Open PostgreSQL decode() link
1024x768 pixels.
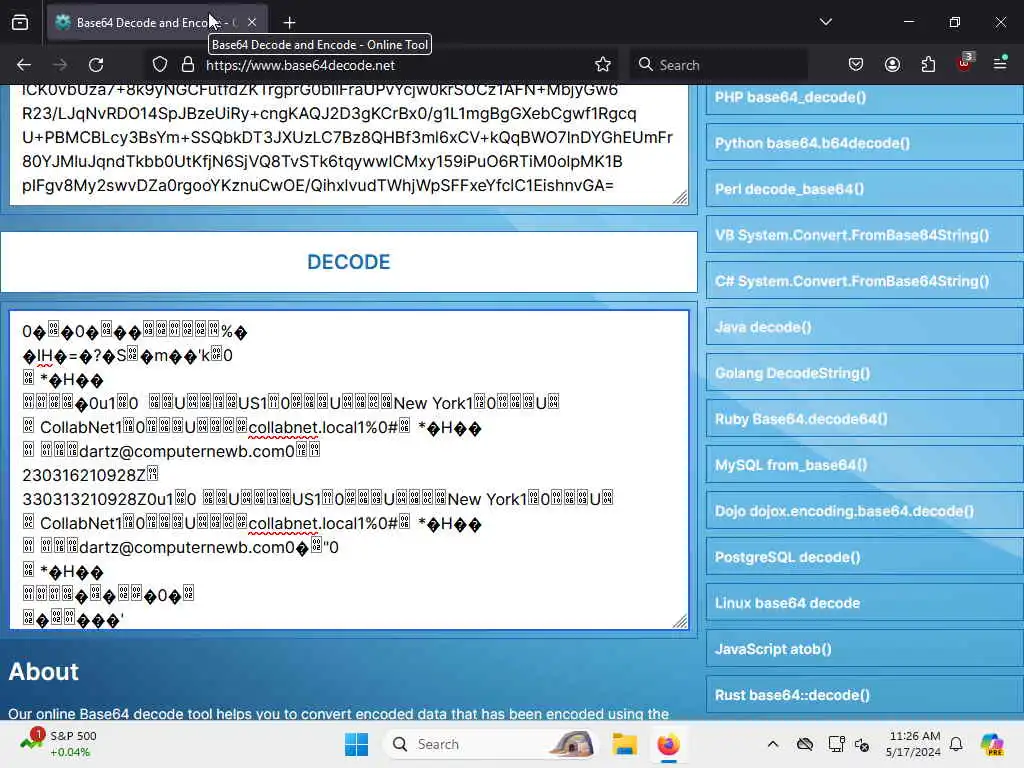pos(865,557)
